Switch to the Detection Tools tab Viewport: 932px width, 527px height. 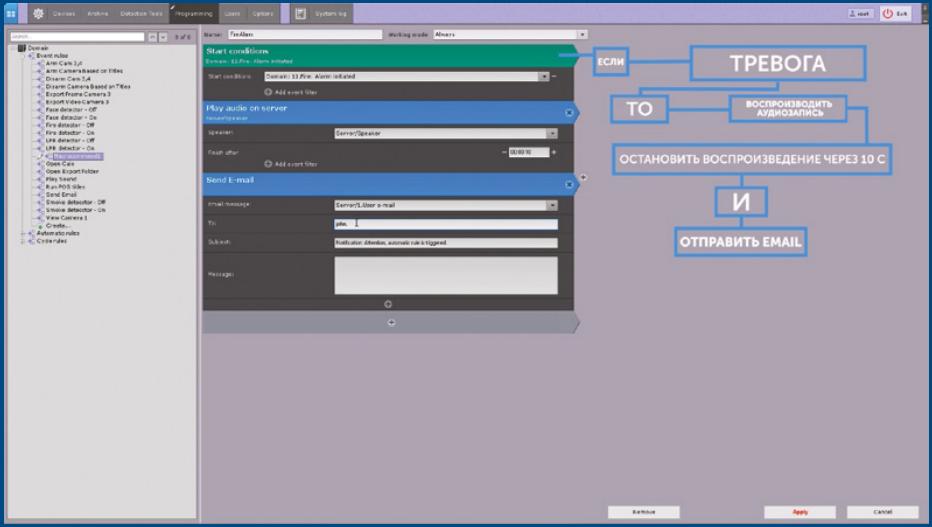[x=141, y=14]
